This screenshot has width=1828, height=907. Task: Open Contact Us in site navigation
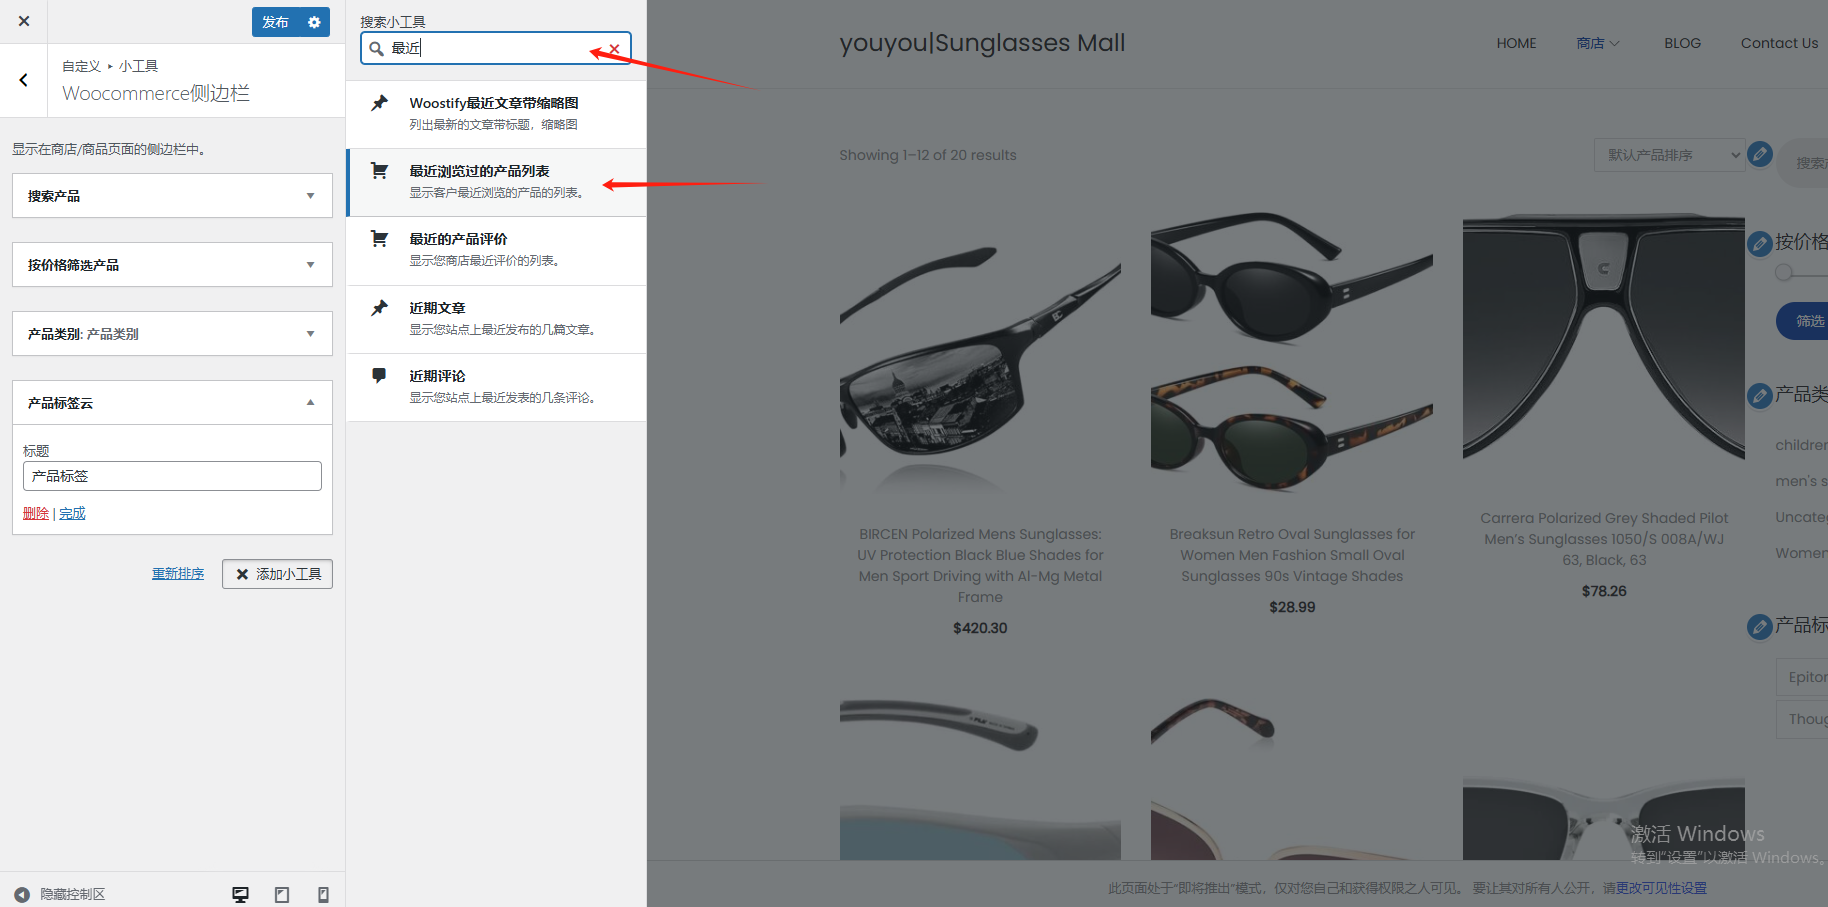click(1779, 43)
